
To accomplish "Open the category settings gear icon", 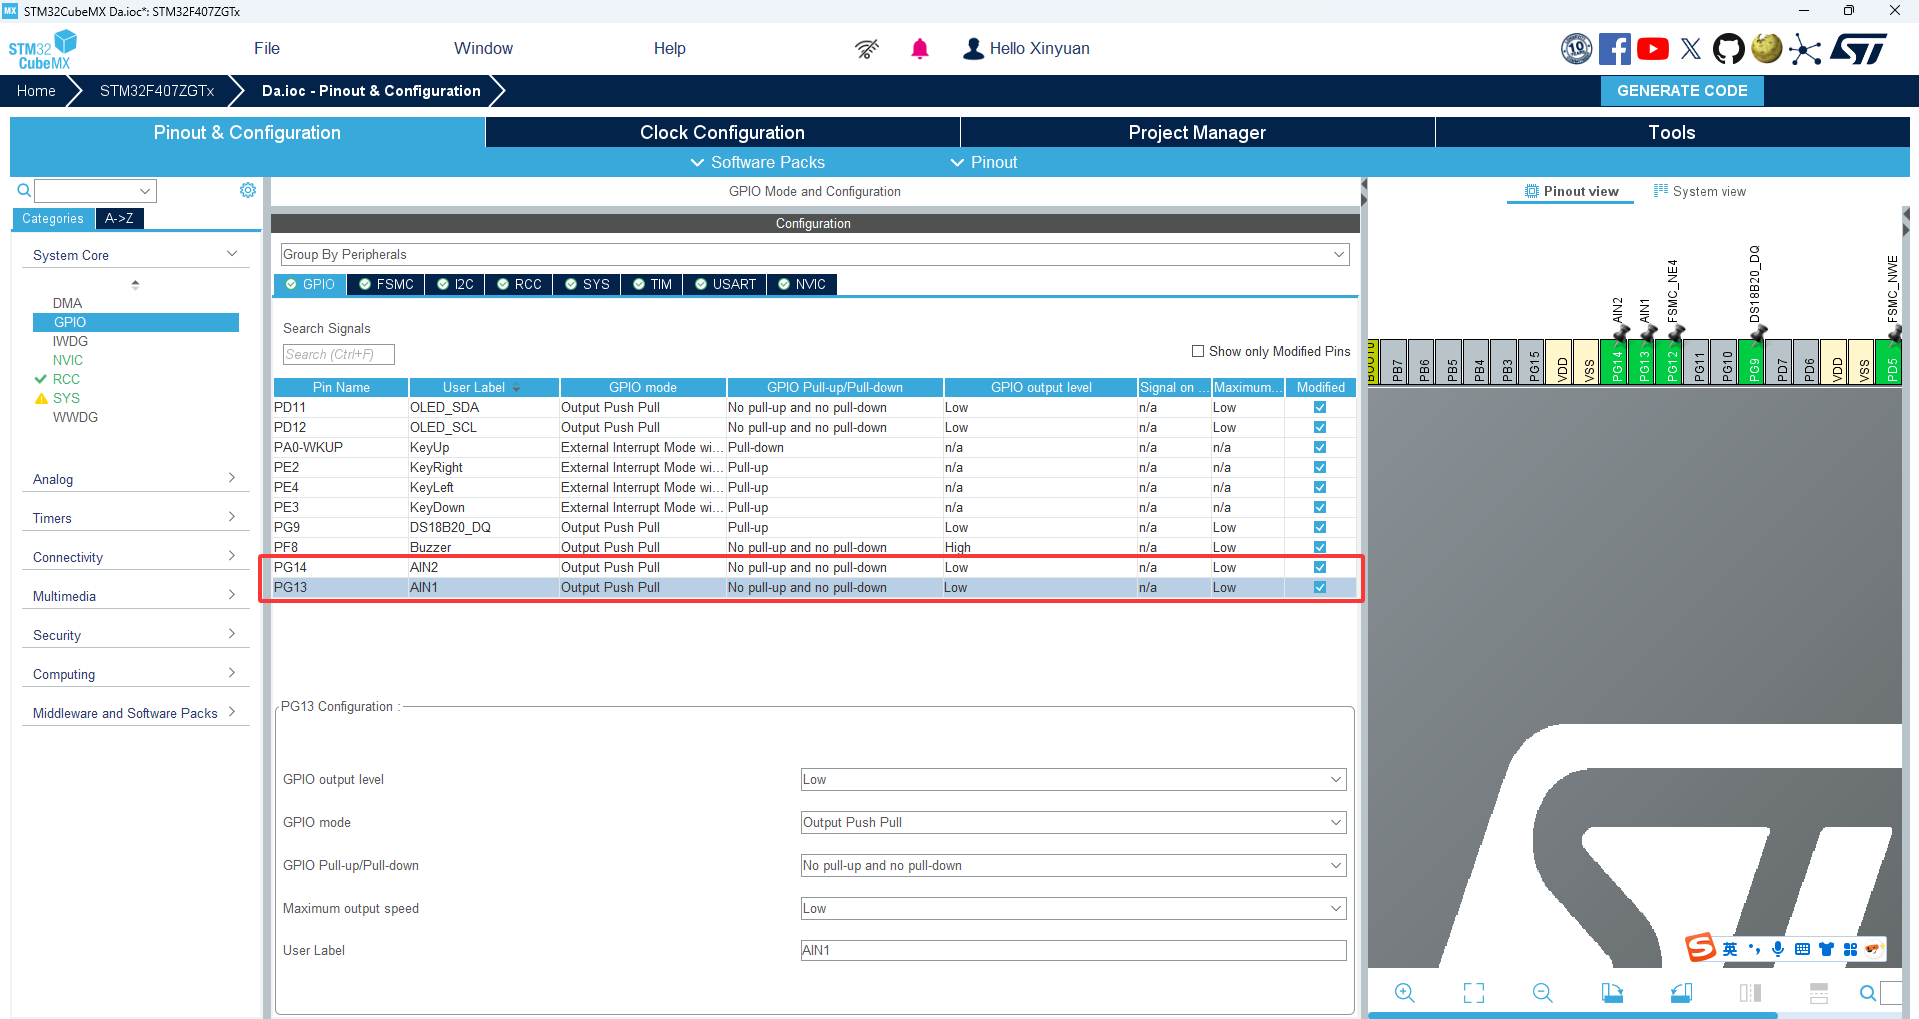I will (x=248, y=190).
